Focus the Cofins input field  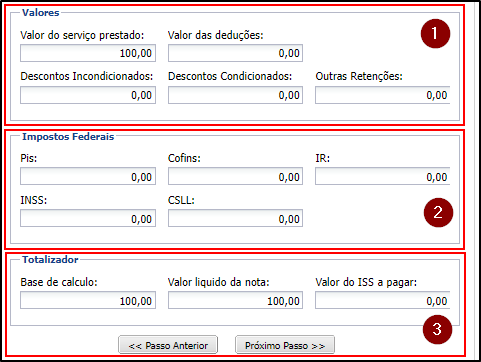(235, 176)
